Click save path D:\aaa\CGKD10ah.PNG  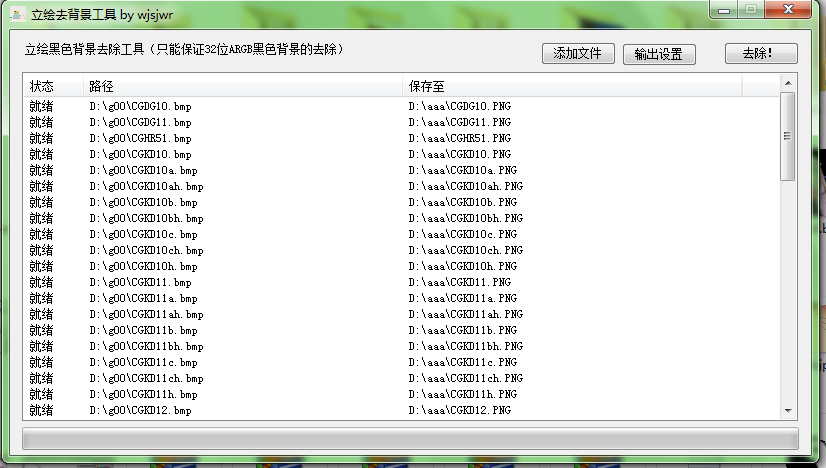pos(466,186)
